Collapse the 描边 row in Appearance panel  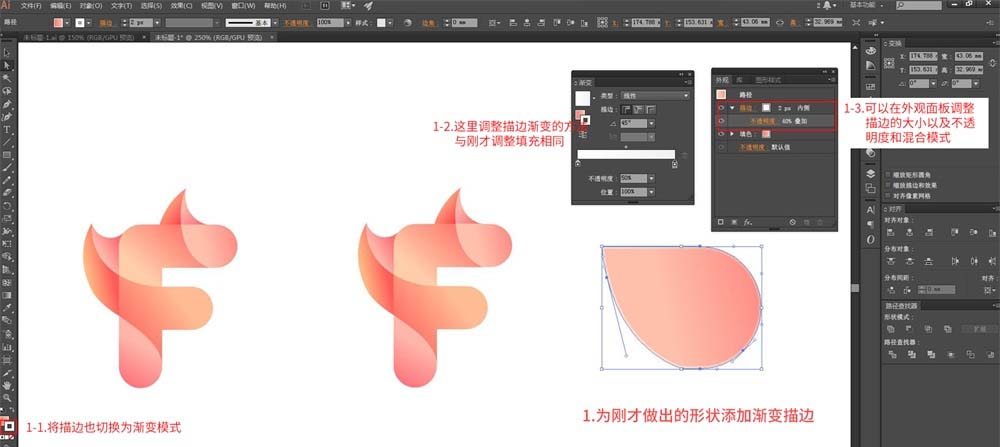coord(732,108)
